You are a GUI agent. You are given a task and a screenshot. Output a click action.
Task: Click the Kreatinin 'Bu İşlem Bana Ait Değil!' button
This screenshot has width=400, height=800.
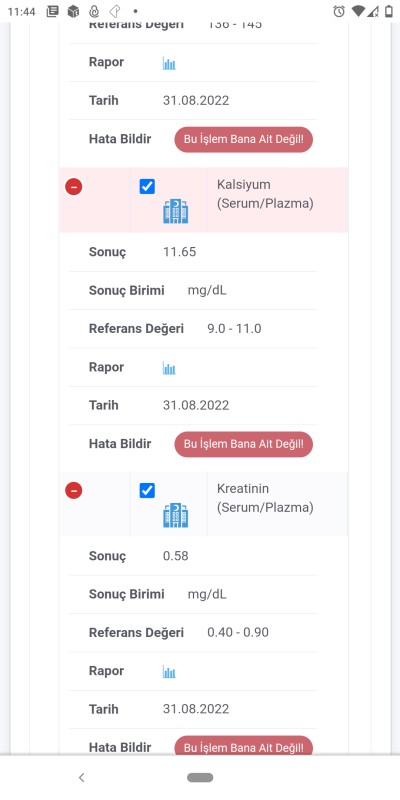click(x=243, y=745)
